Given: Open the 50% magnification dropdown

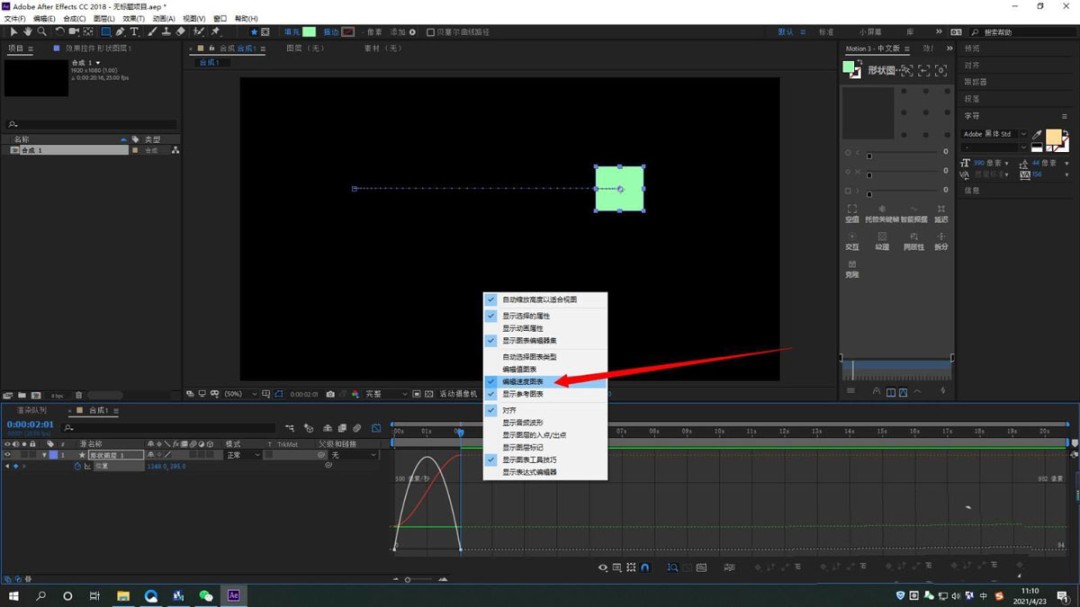Looking at the screenshot, I should (x=238, y=394).
